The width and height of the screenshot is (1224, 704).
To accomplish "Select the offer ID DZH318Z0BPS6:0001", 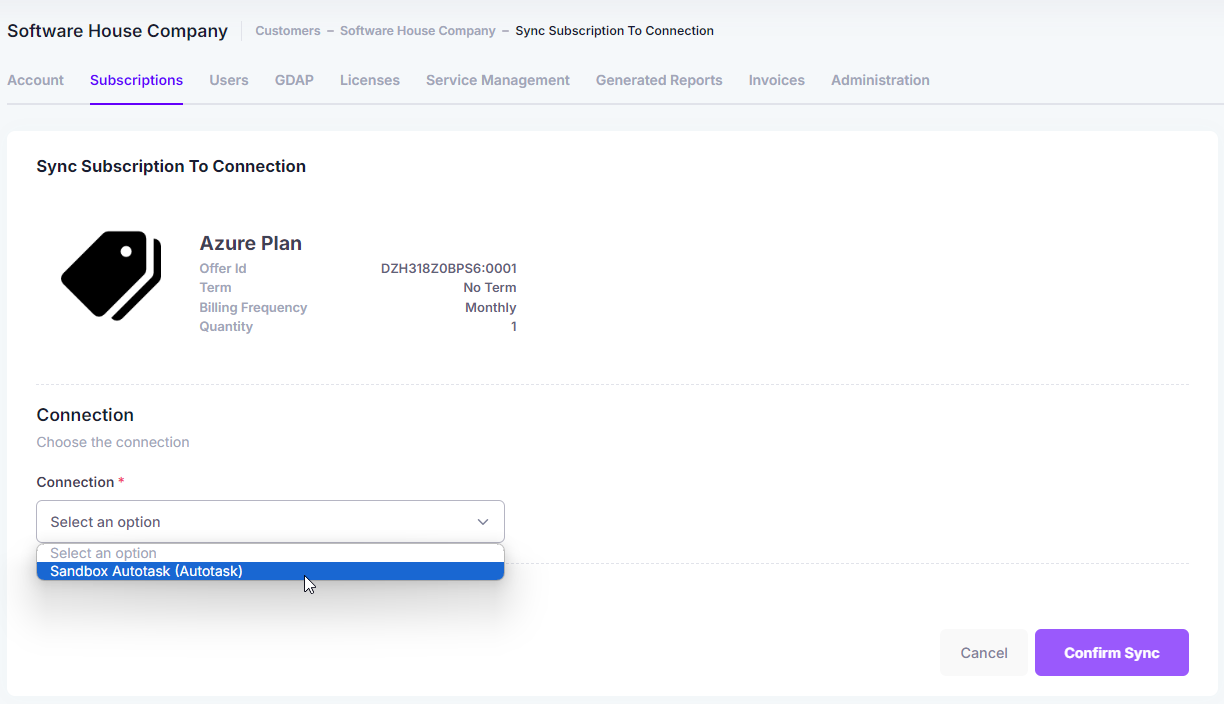I will point(449,268).
